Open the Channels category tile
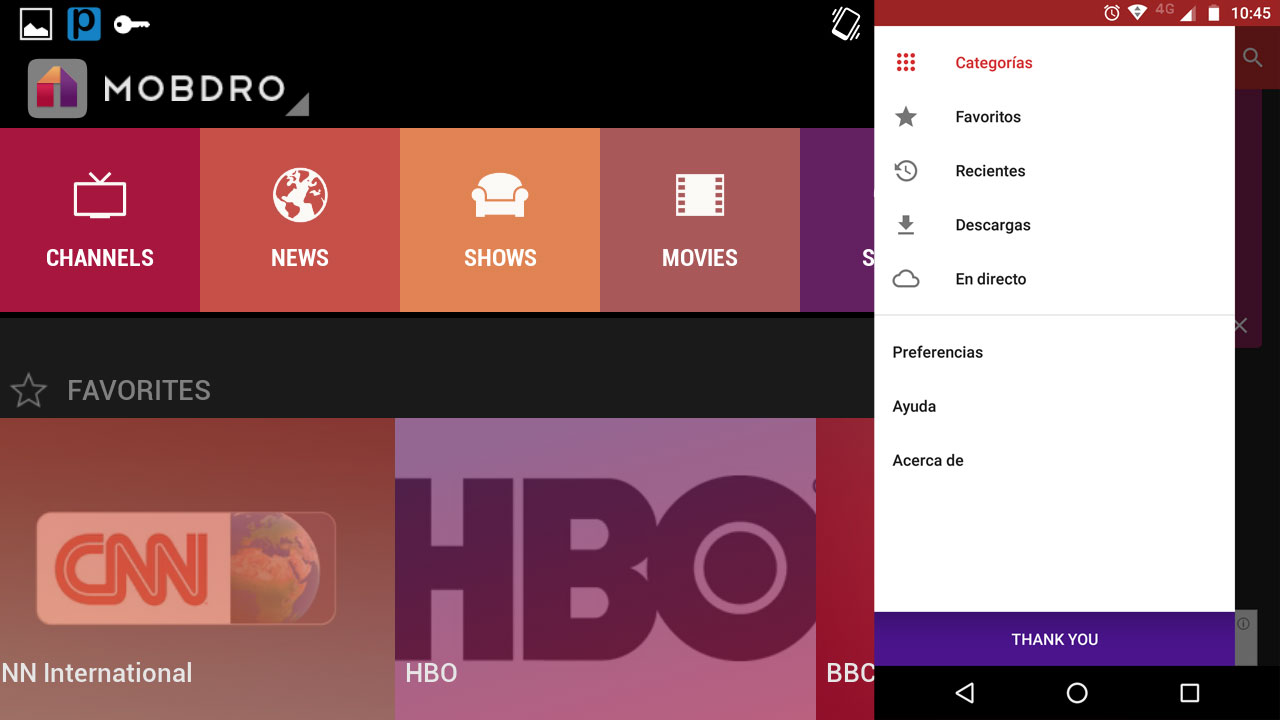Image resolution: width=1280 pixels, height=720 pixels. (100, 220)
